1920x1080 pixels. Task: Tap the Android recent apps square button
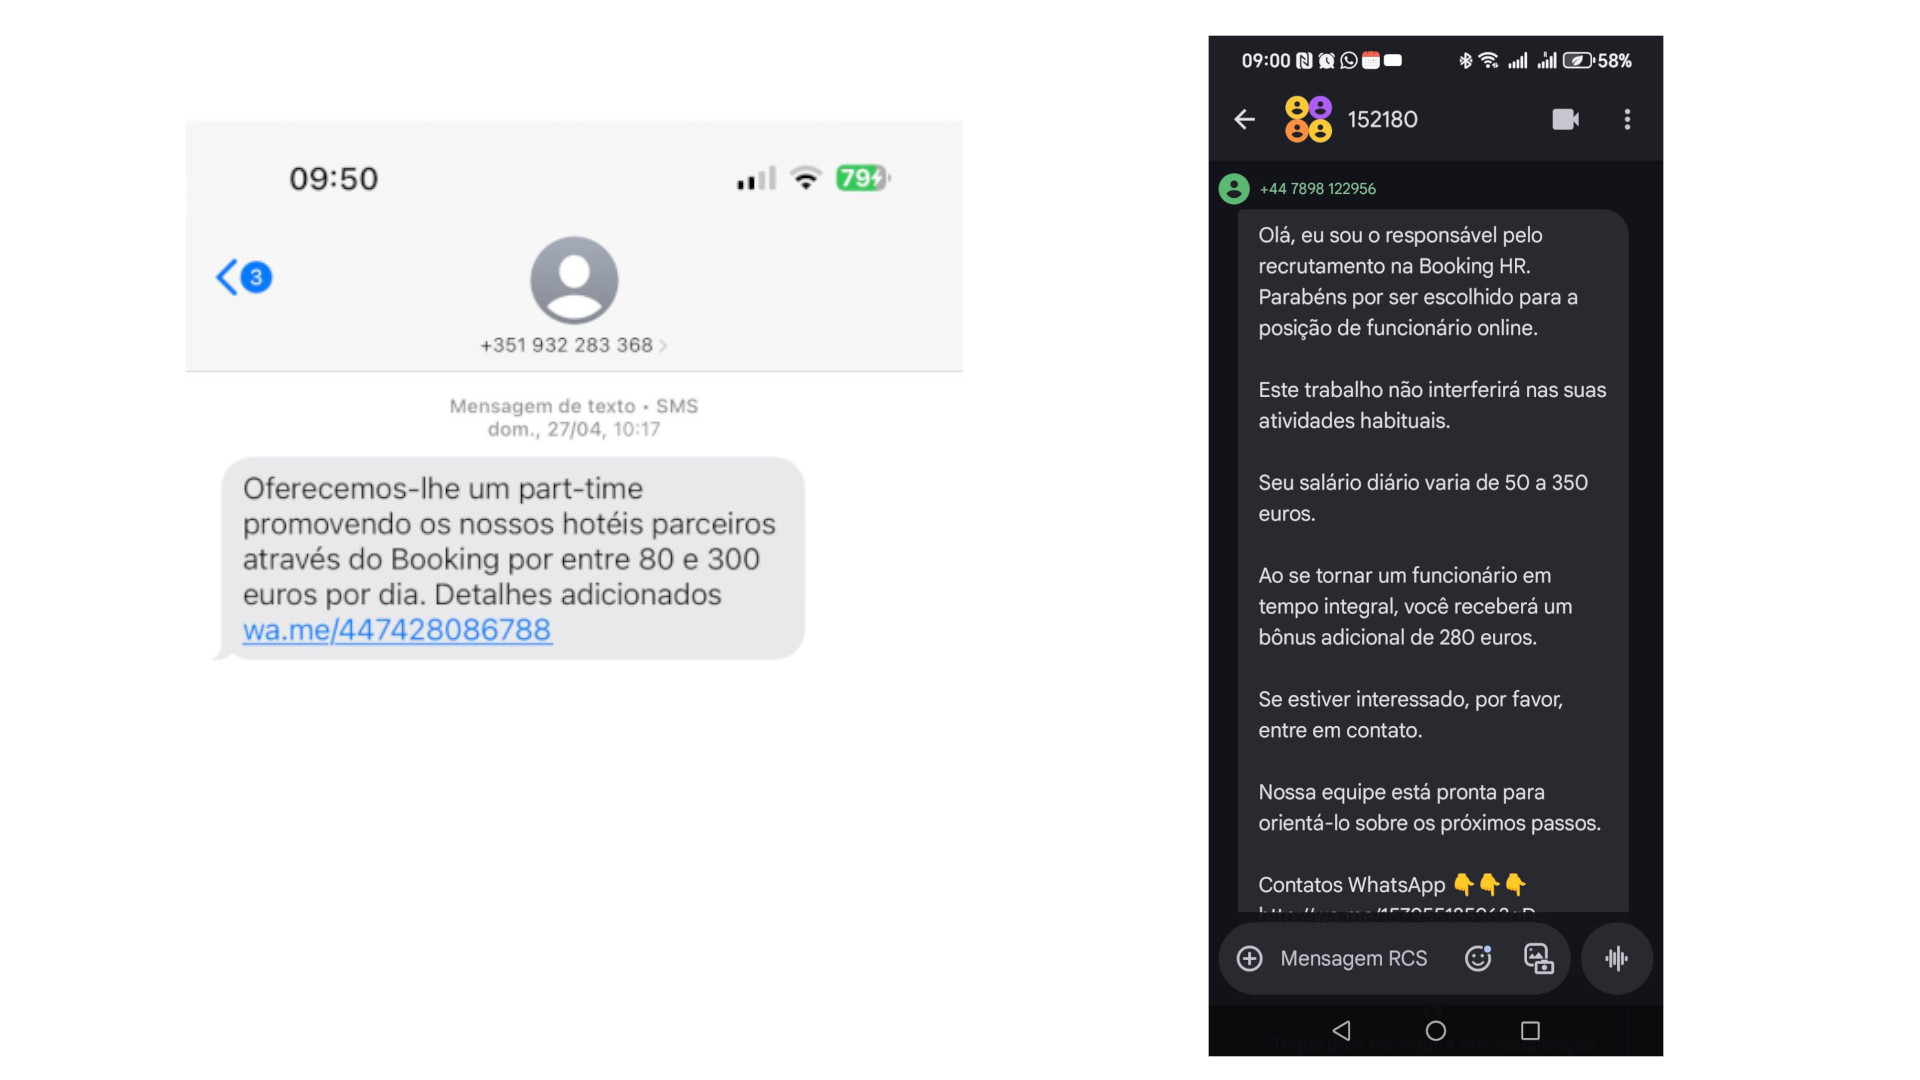[x=1530, y=1031]
